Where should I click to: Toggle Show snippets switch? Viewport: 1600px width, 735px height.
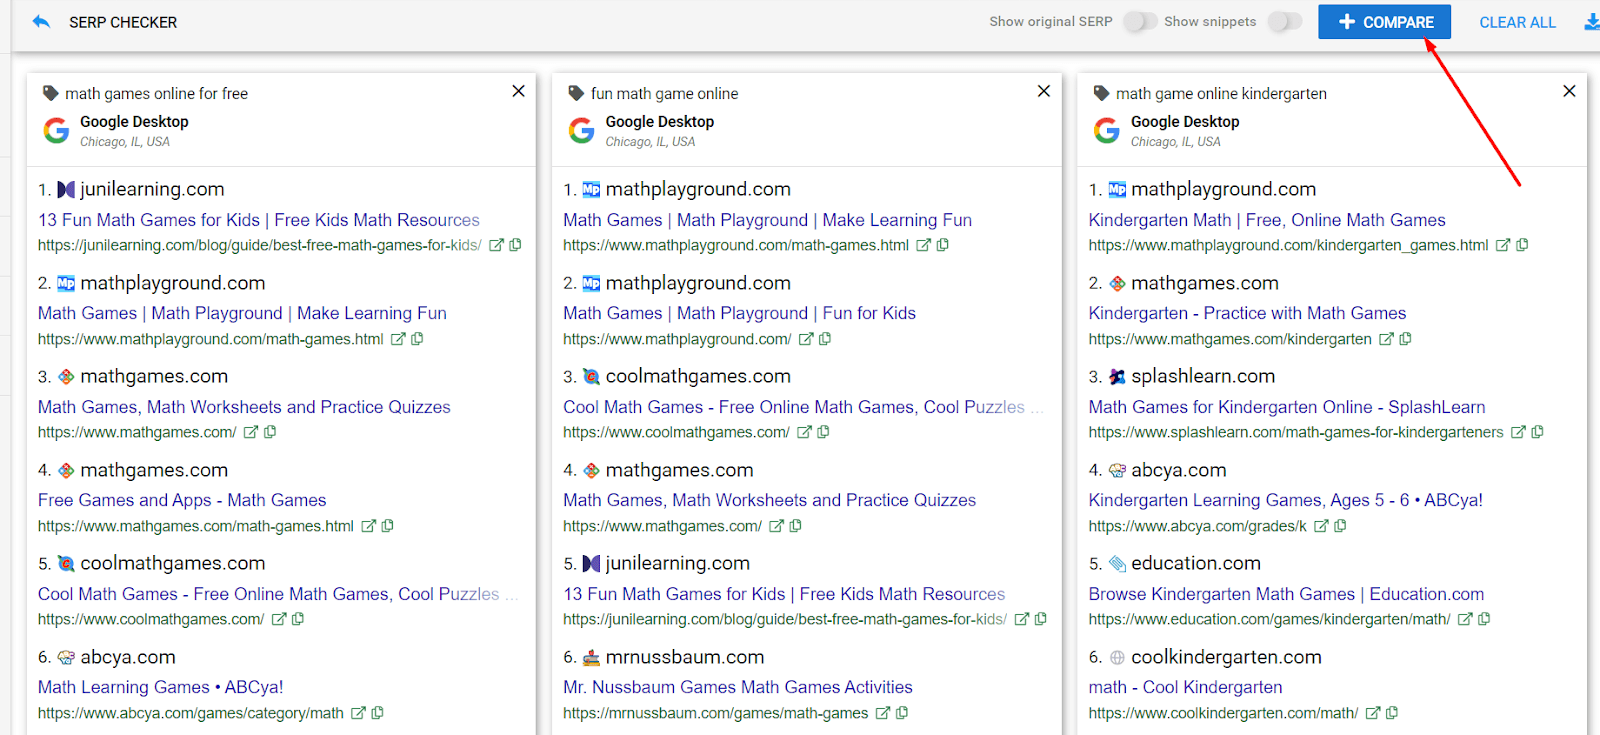[x=1285, y=21]
